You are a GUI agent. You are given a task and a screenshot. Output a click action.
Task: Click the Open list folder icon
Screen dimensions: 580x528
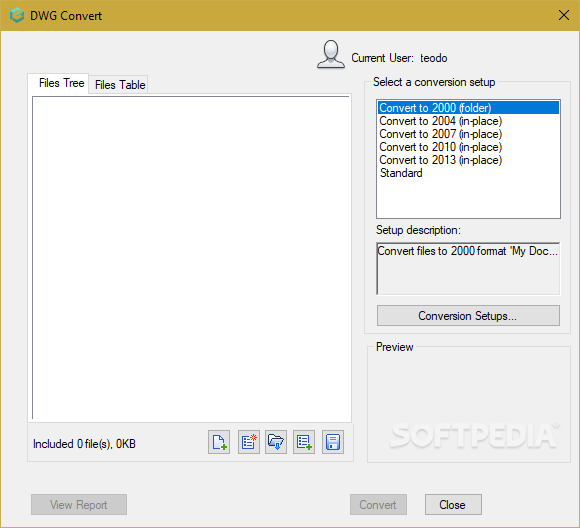coord(276,442)
